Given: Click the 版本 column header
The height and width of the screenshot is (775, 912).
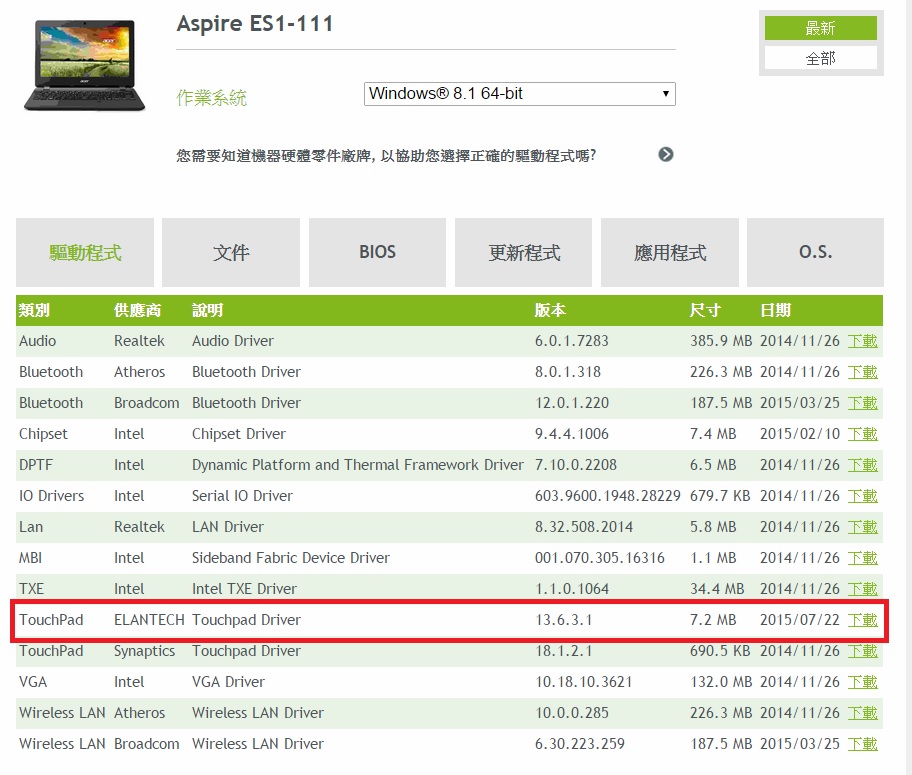Looking at the screenshot, I should 550,310.
